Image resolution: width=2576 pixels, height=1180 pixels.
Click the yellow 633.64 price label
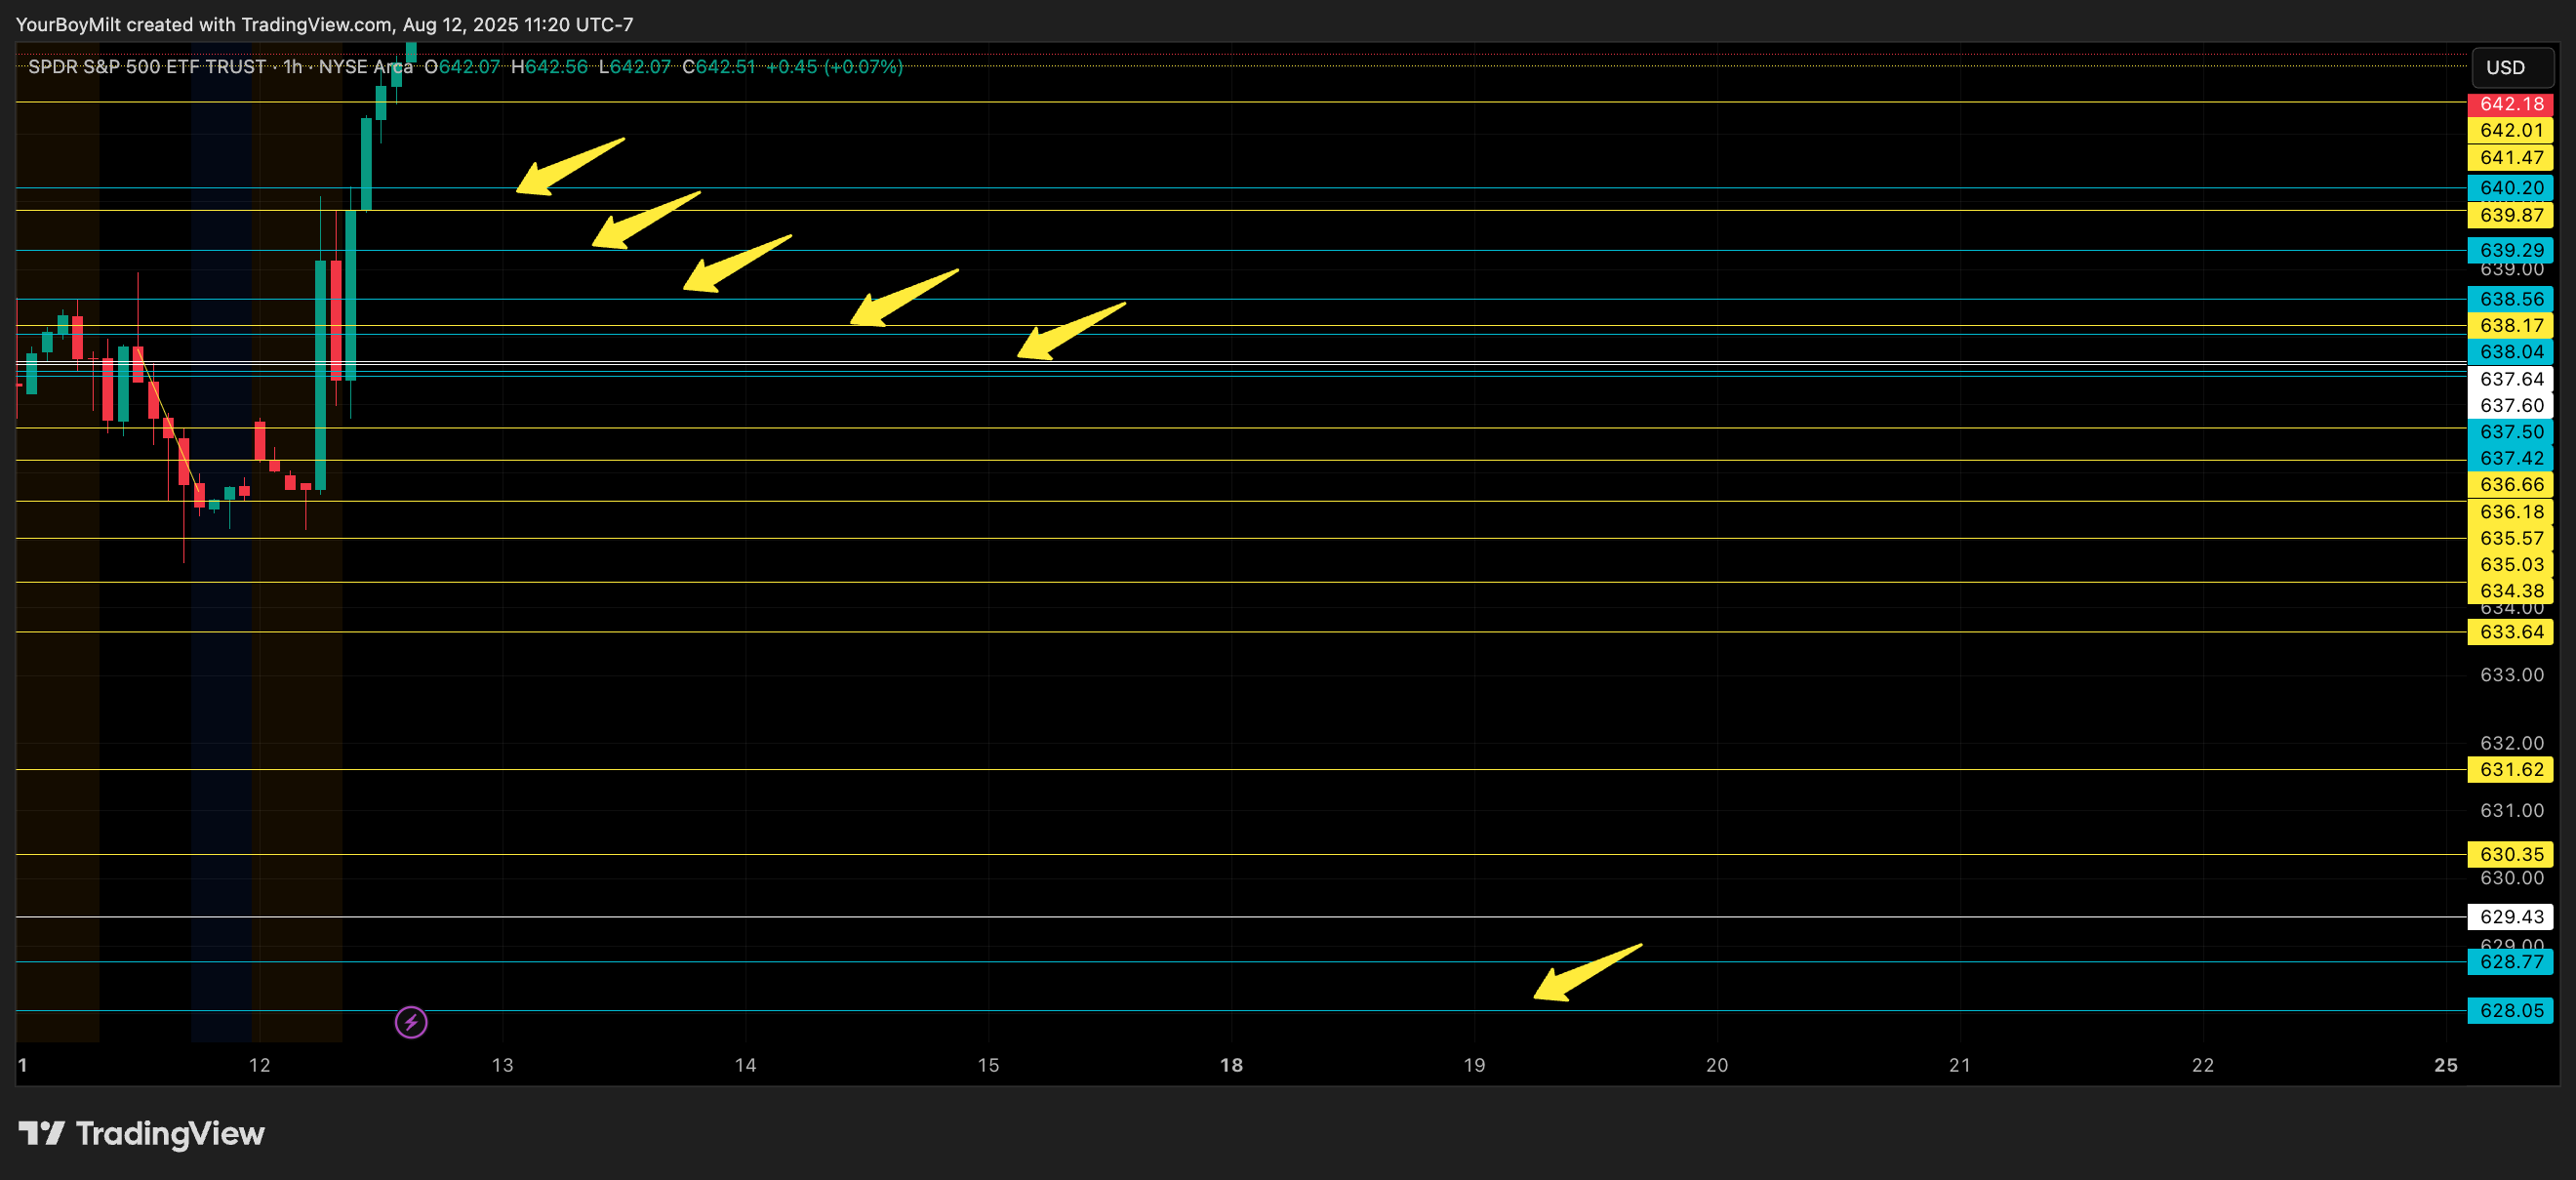pyautogui.click(x=2510, y=632)
